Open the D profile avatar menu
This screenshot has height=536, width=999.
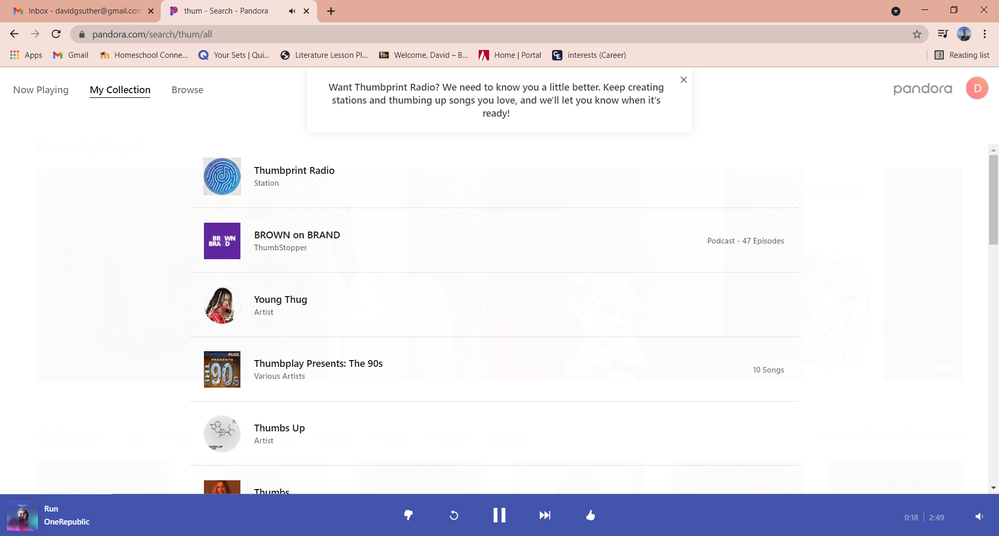click(977, 88)
